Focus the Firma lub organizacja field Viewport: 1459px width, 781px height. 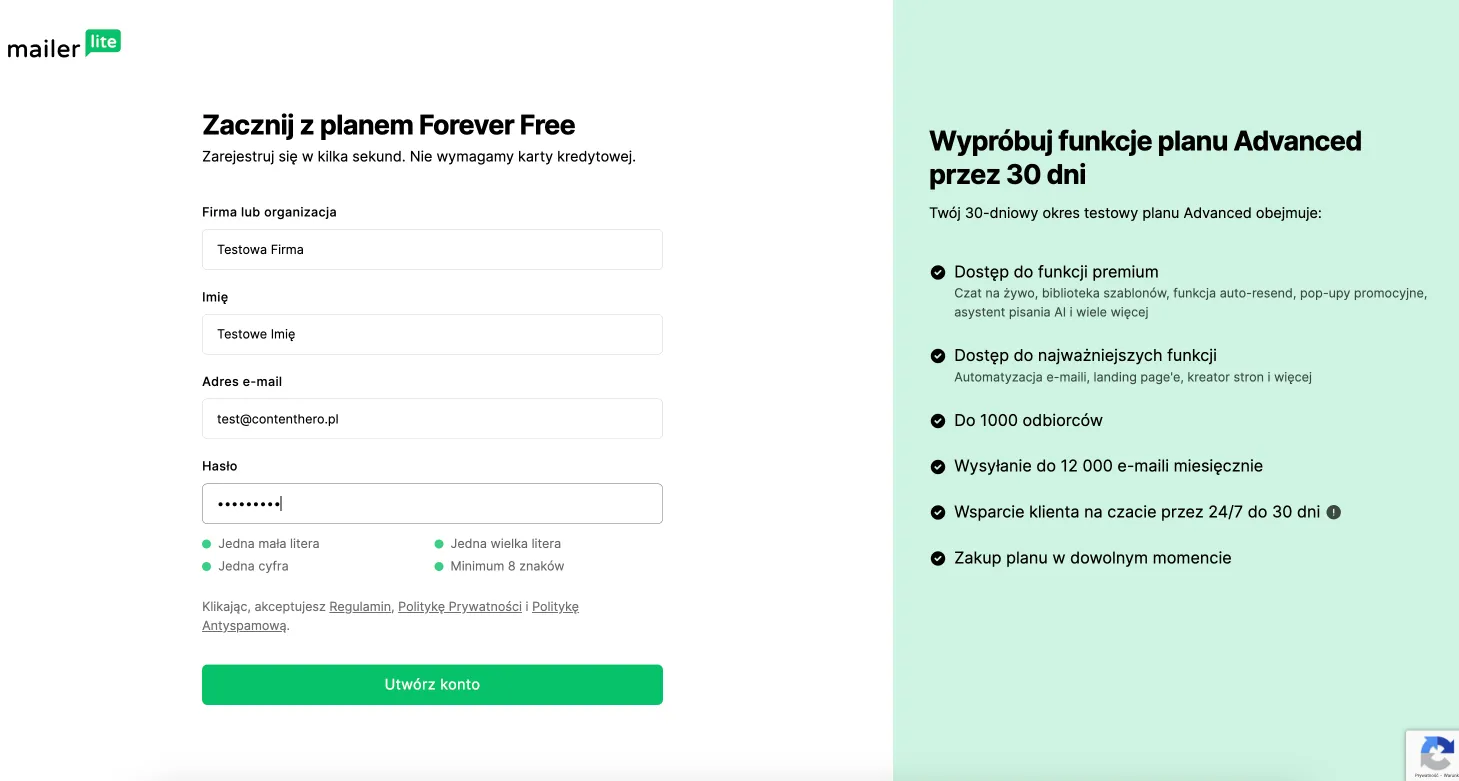pos(432,250)
